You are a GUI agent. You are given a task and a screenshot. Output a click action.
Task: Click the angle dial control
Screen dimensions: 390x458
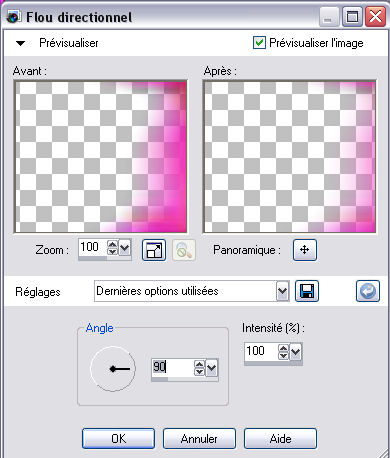113,369
